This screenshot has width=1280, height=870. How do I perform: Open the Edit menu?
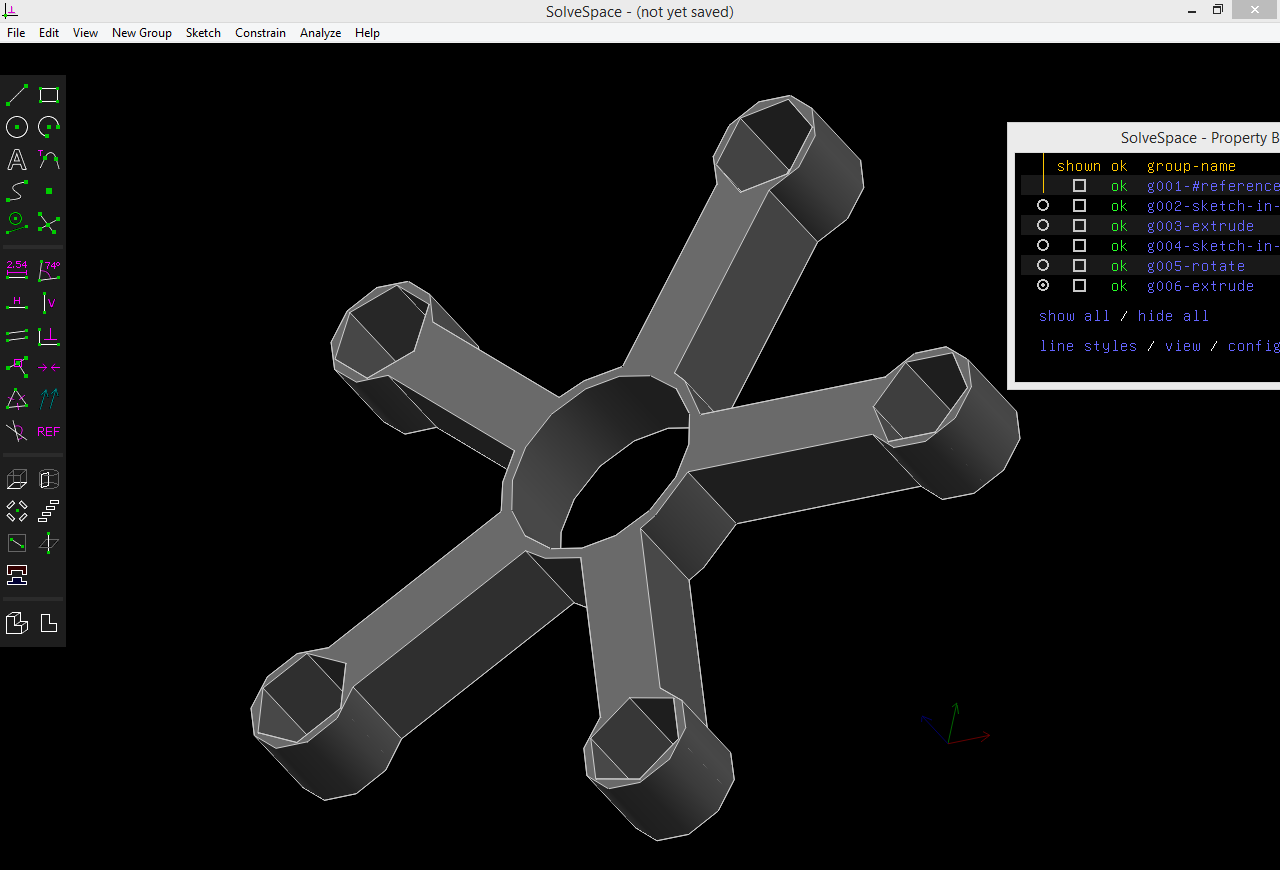[49, 33]
